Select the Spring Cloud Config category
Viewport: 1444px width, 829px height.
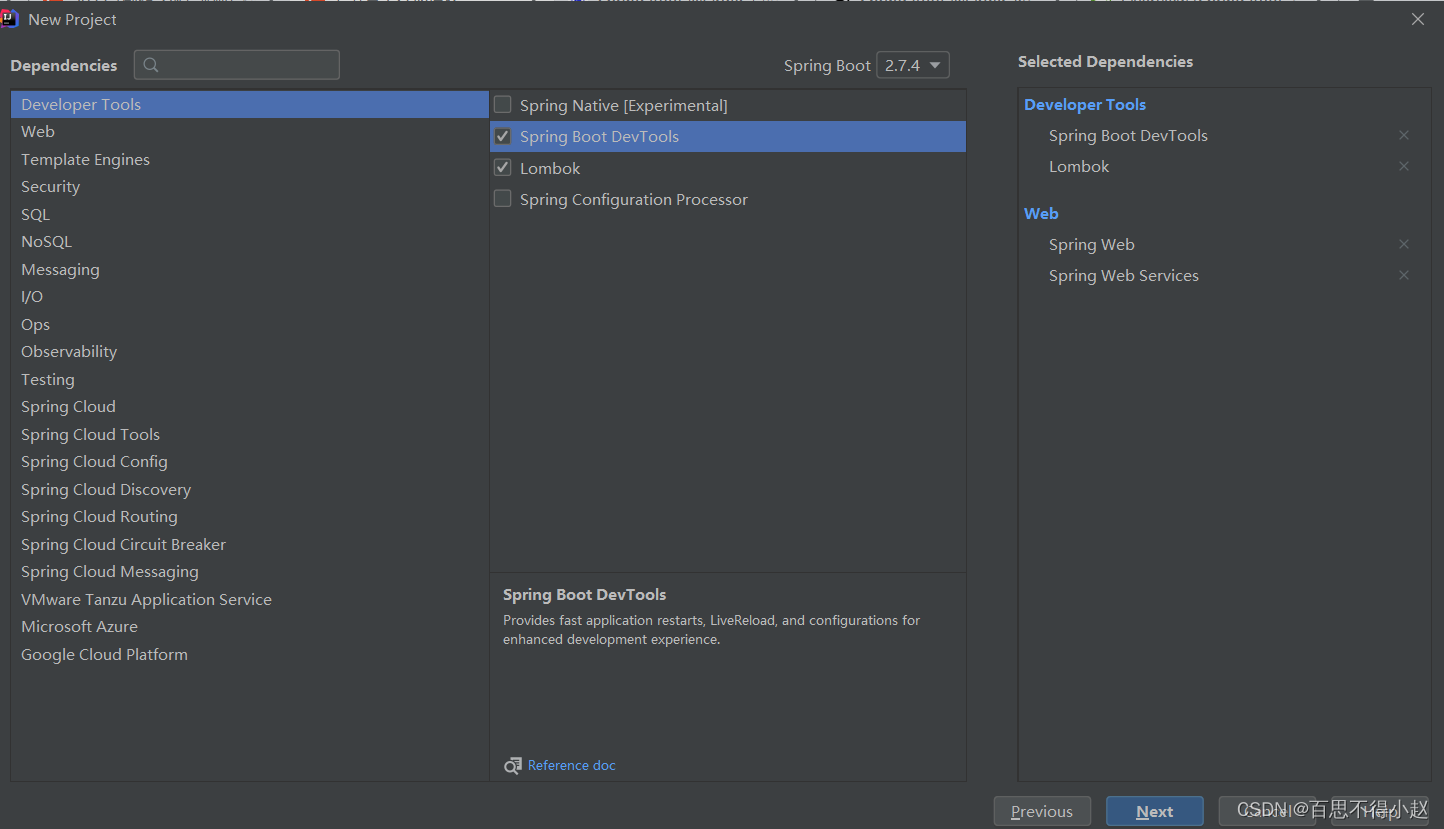pos(249,462)
